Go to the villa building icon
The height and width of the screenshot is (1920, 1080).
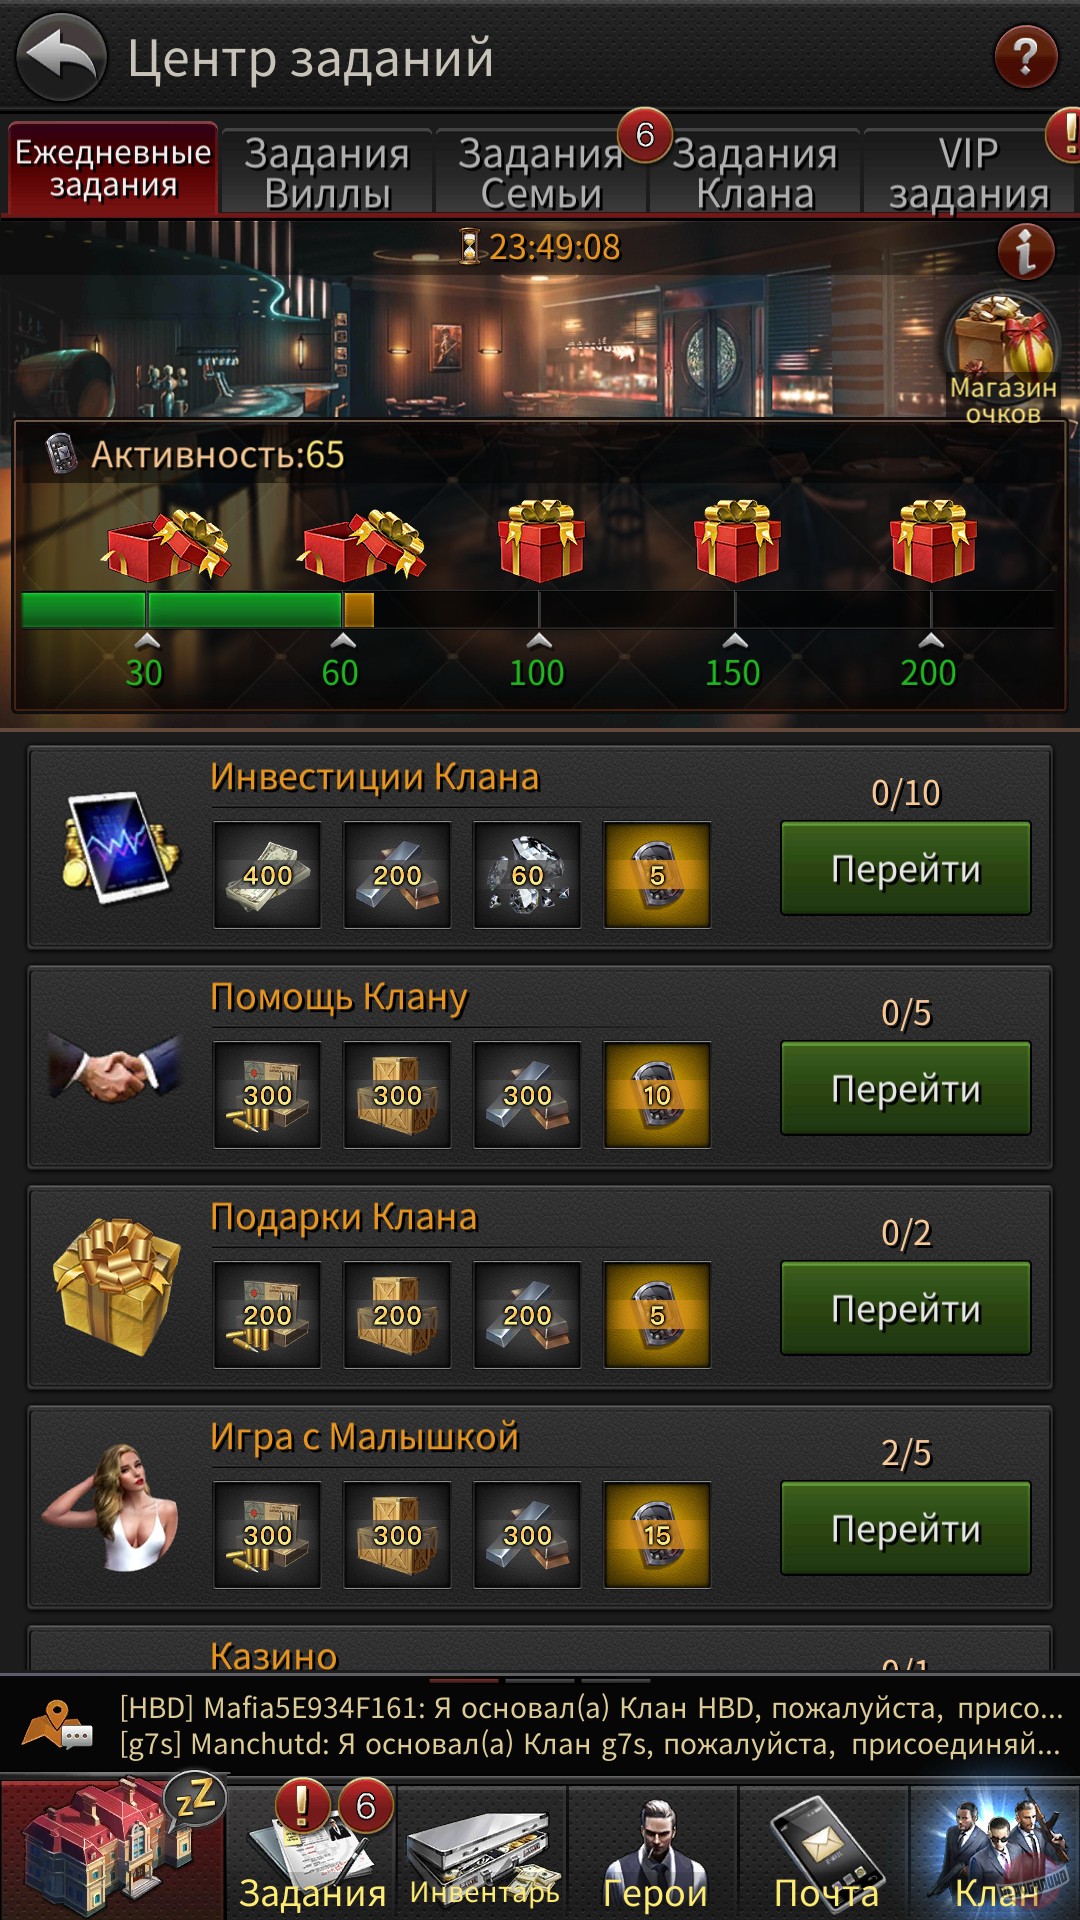click(112, 1848)
